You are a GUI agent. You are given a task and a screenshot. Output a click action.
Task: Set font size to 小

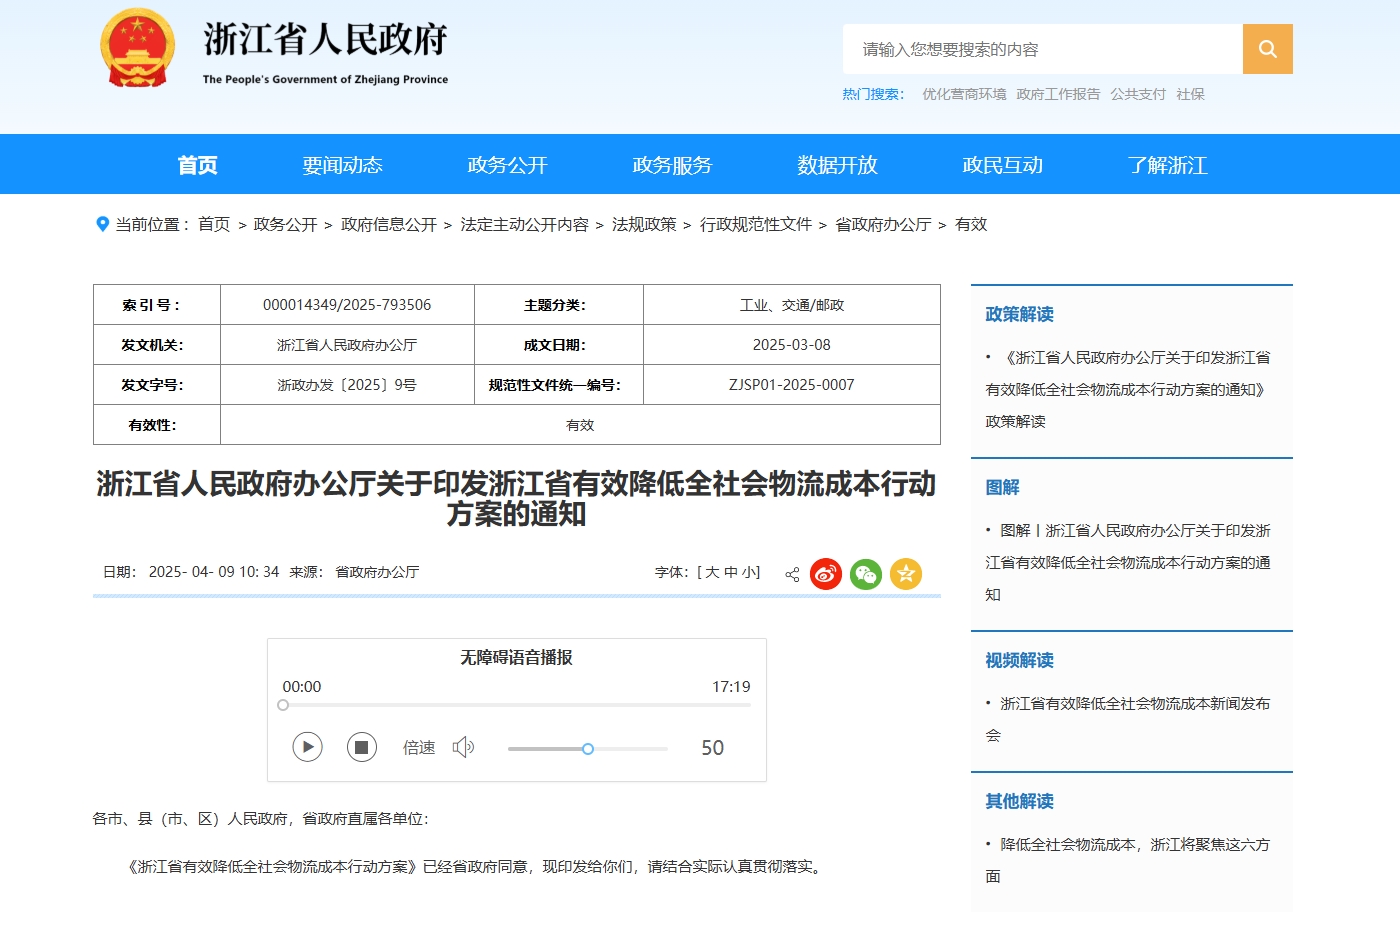(748, 572)
